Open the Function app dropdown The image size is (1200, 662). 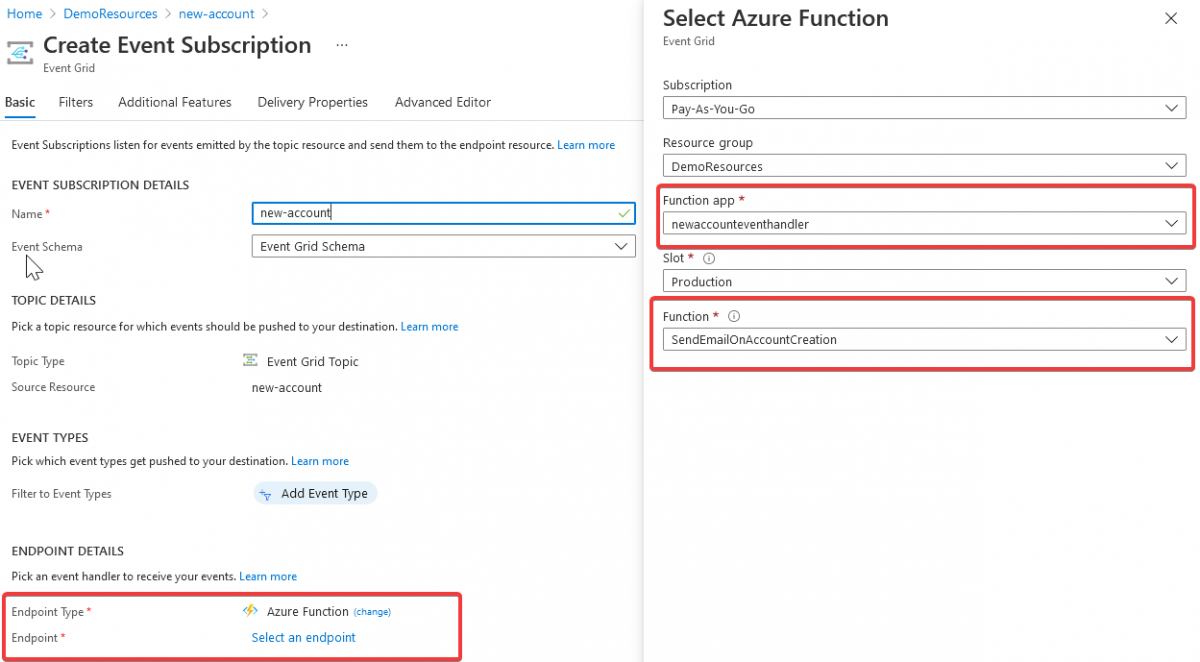(1171, 224)
